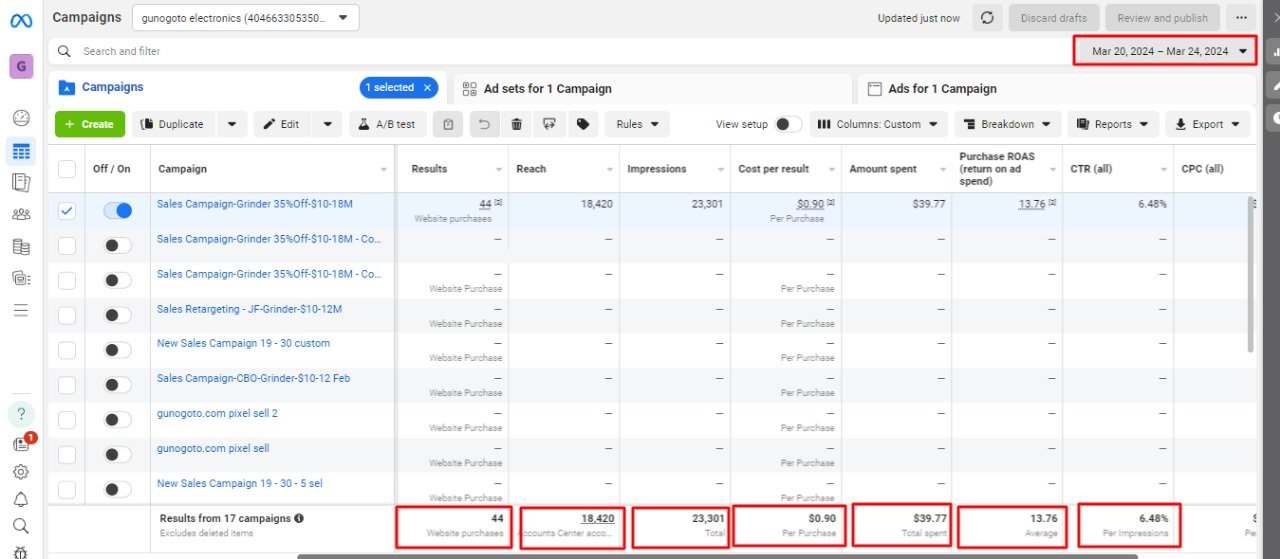Image resolution: width=1280 pixels, height=559 pixels.
Task: Open the gunogoto electronics account dropdown
Action: tap(245, 18)
